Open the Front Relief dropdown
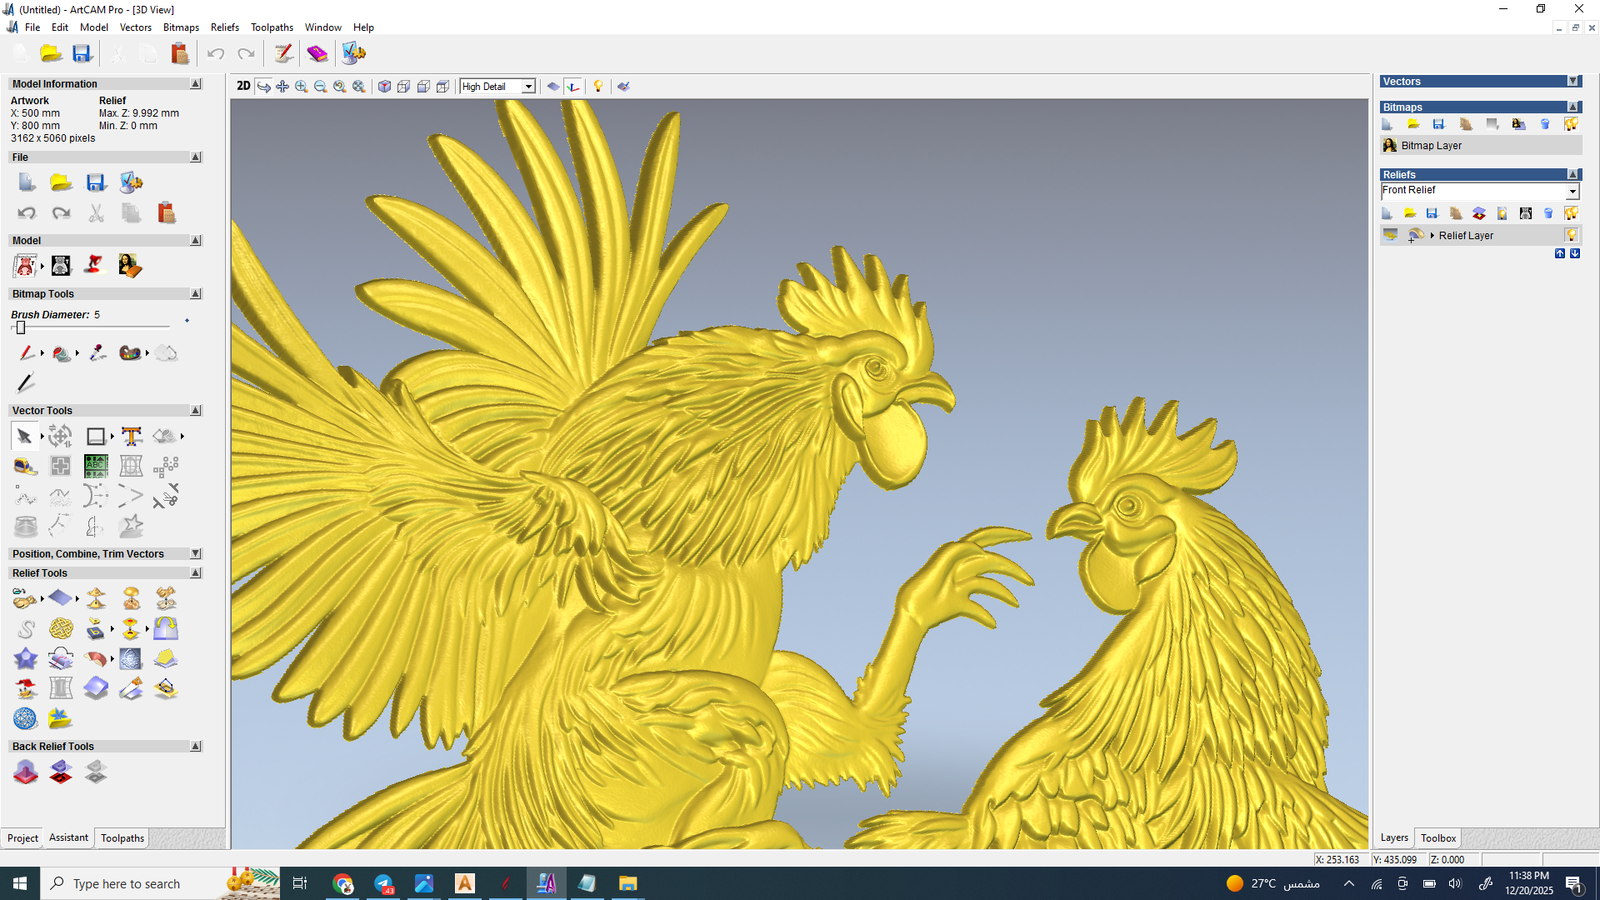1600x900 pixels. coord(1572,191)
